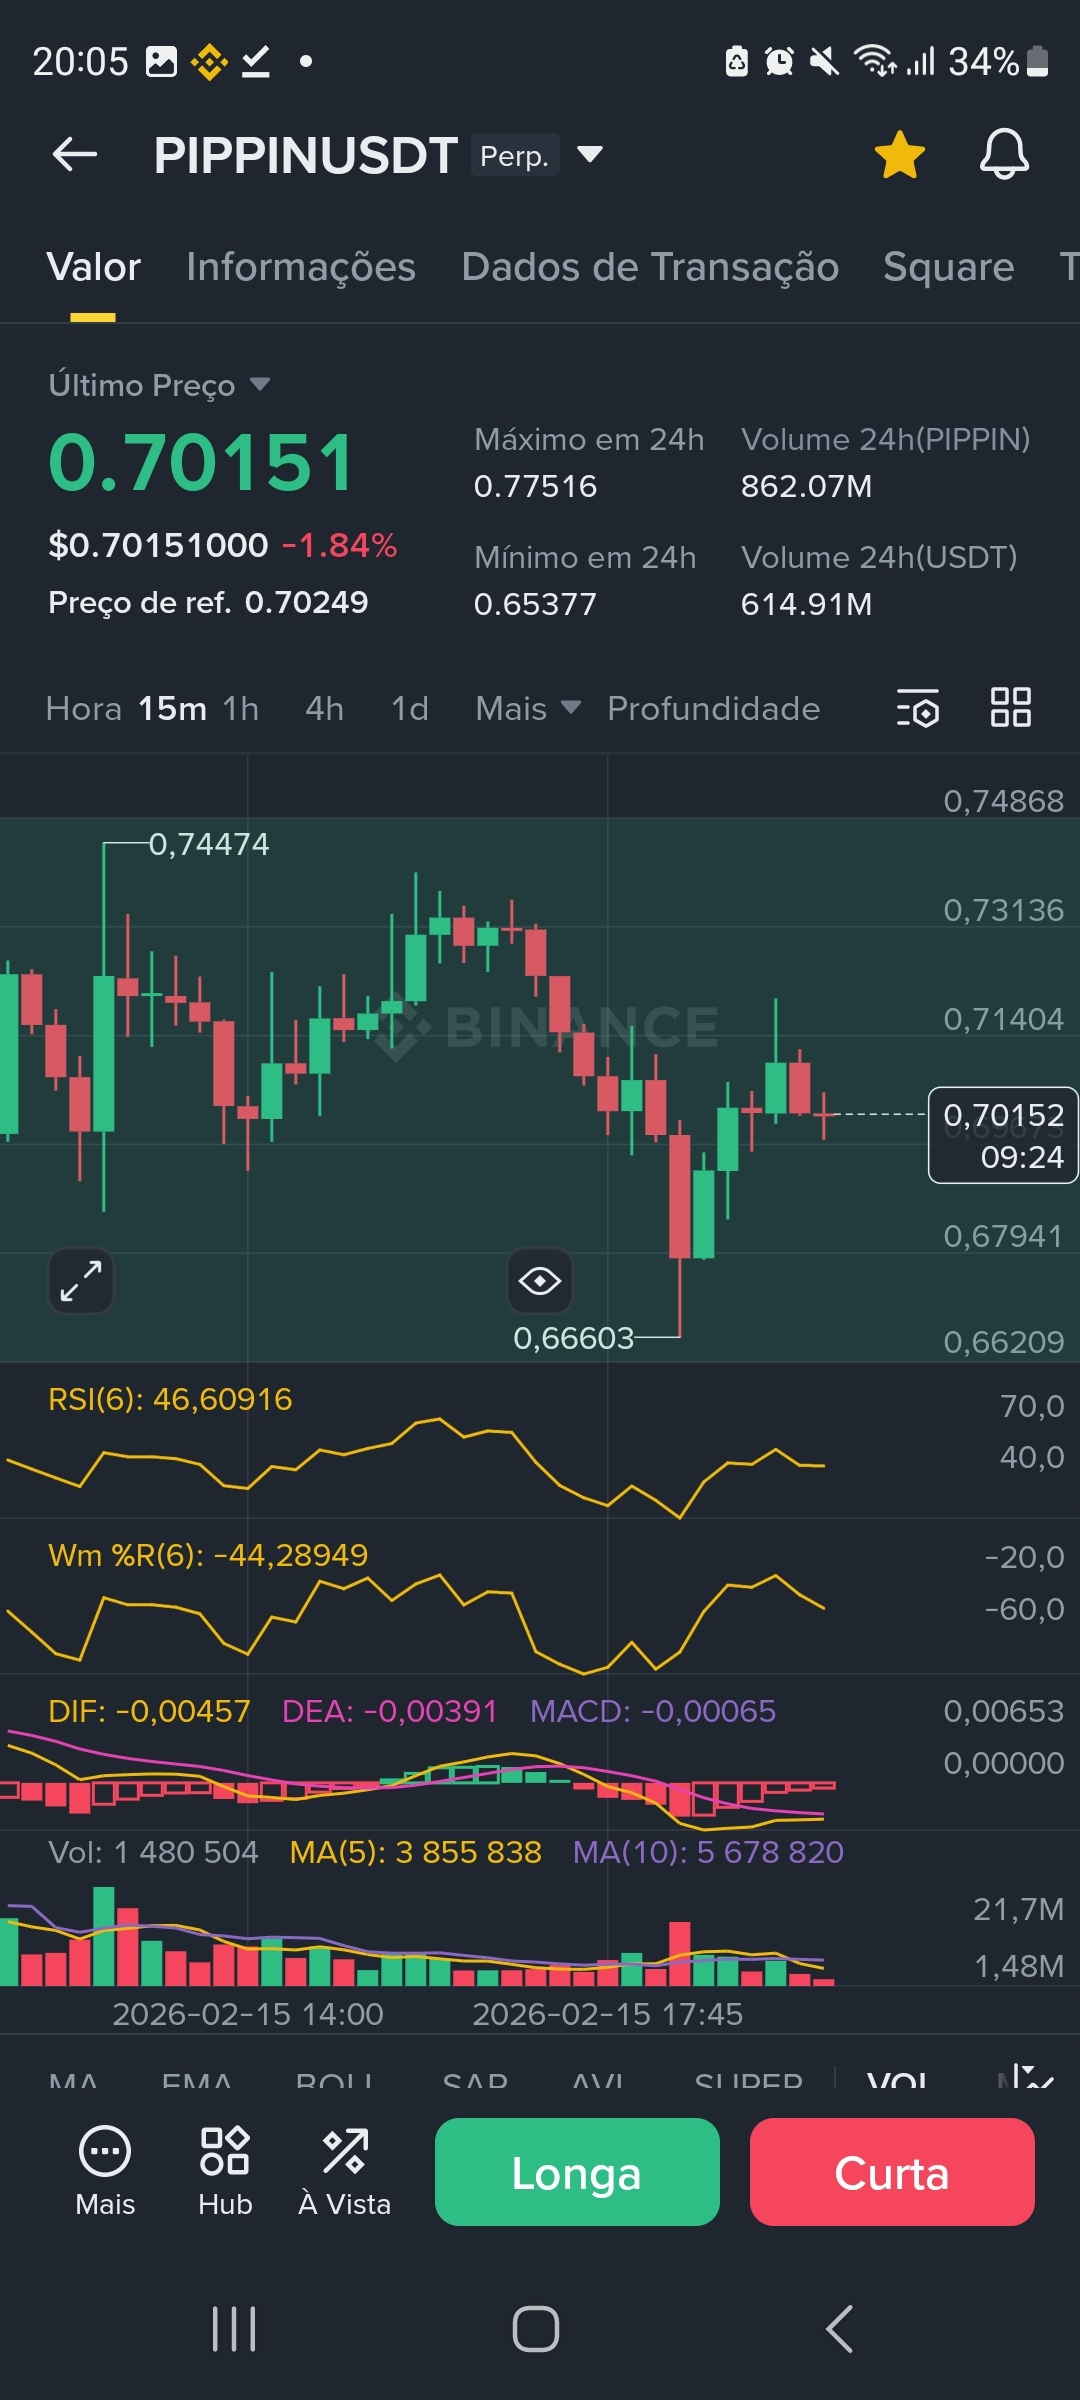The height and width of the screenshot is (2400, 1080).
Task: Go to À Vista spot trading
Action: pos(345,2172)
